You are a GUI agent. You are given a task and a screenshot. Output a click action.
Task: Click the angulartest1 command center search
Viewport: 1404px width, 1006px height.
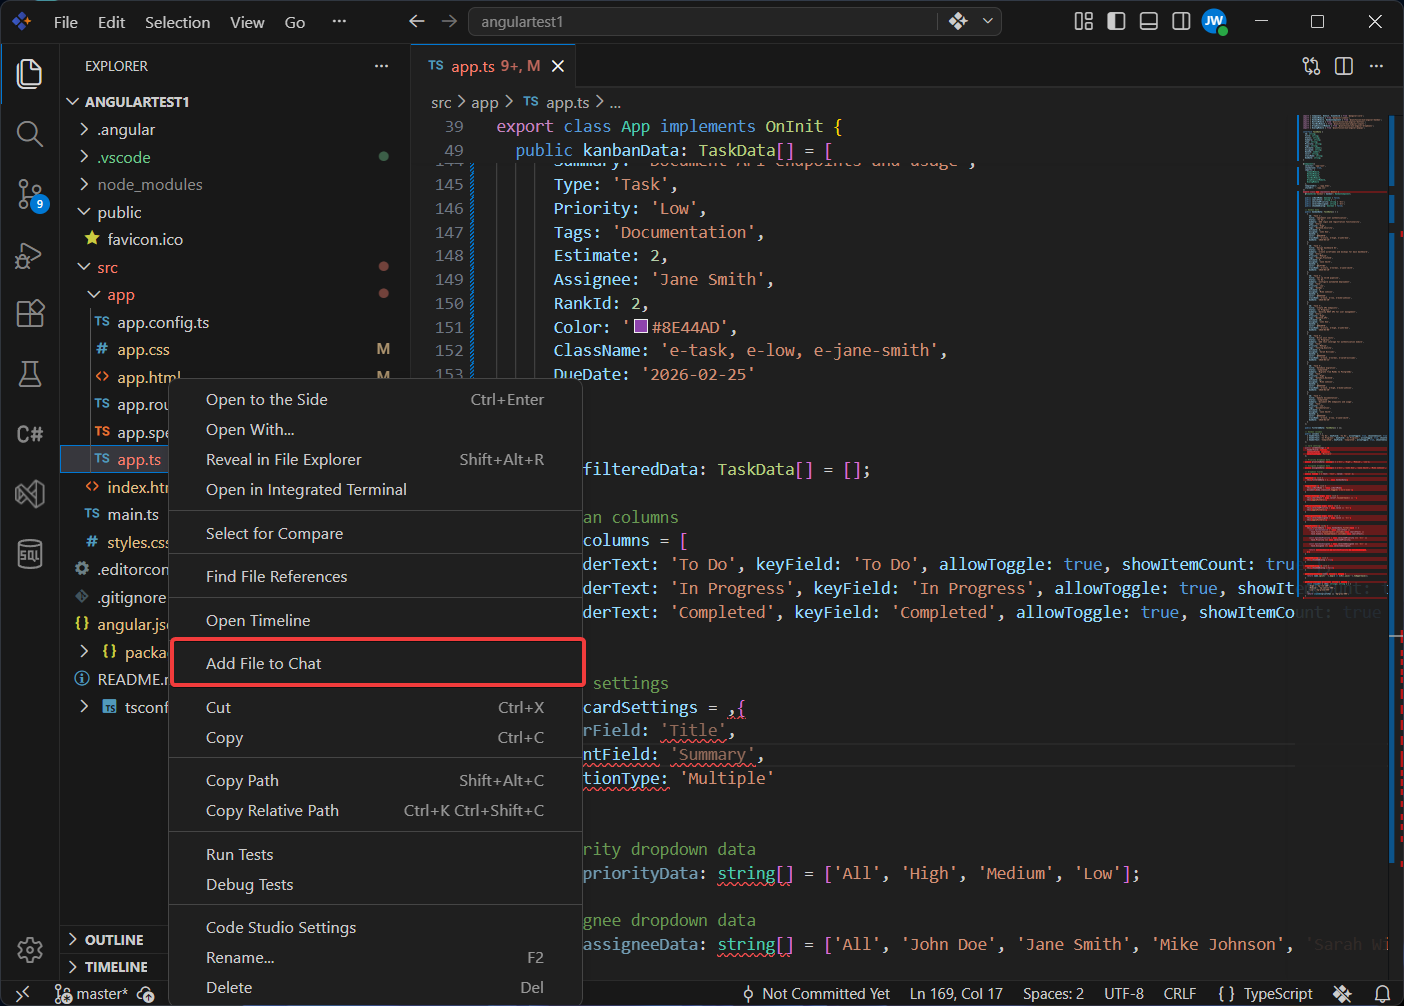pyautogui.click(x=705, y=21)
